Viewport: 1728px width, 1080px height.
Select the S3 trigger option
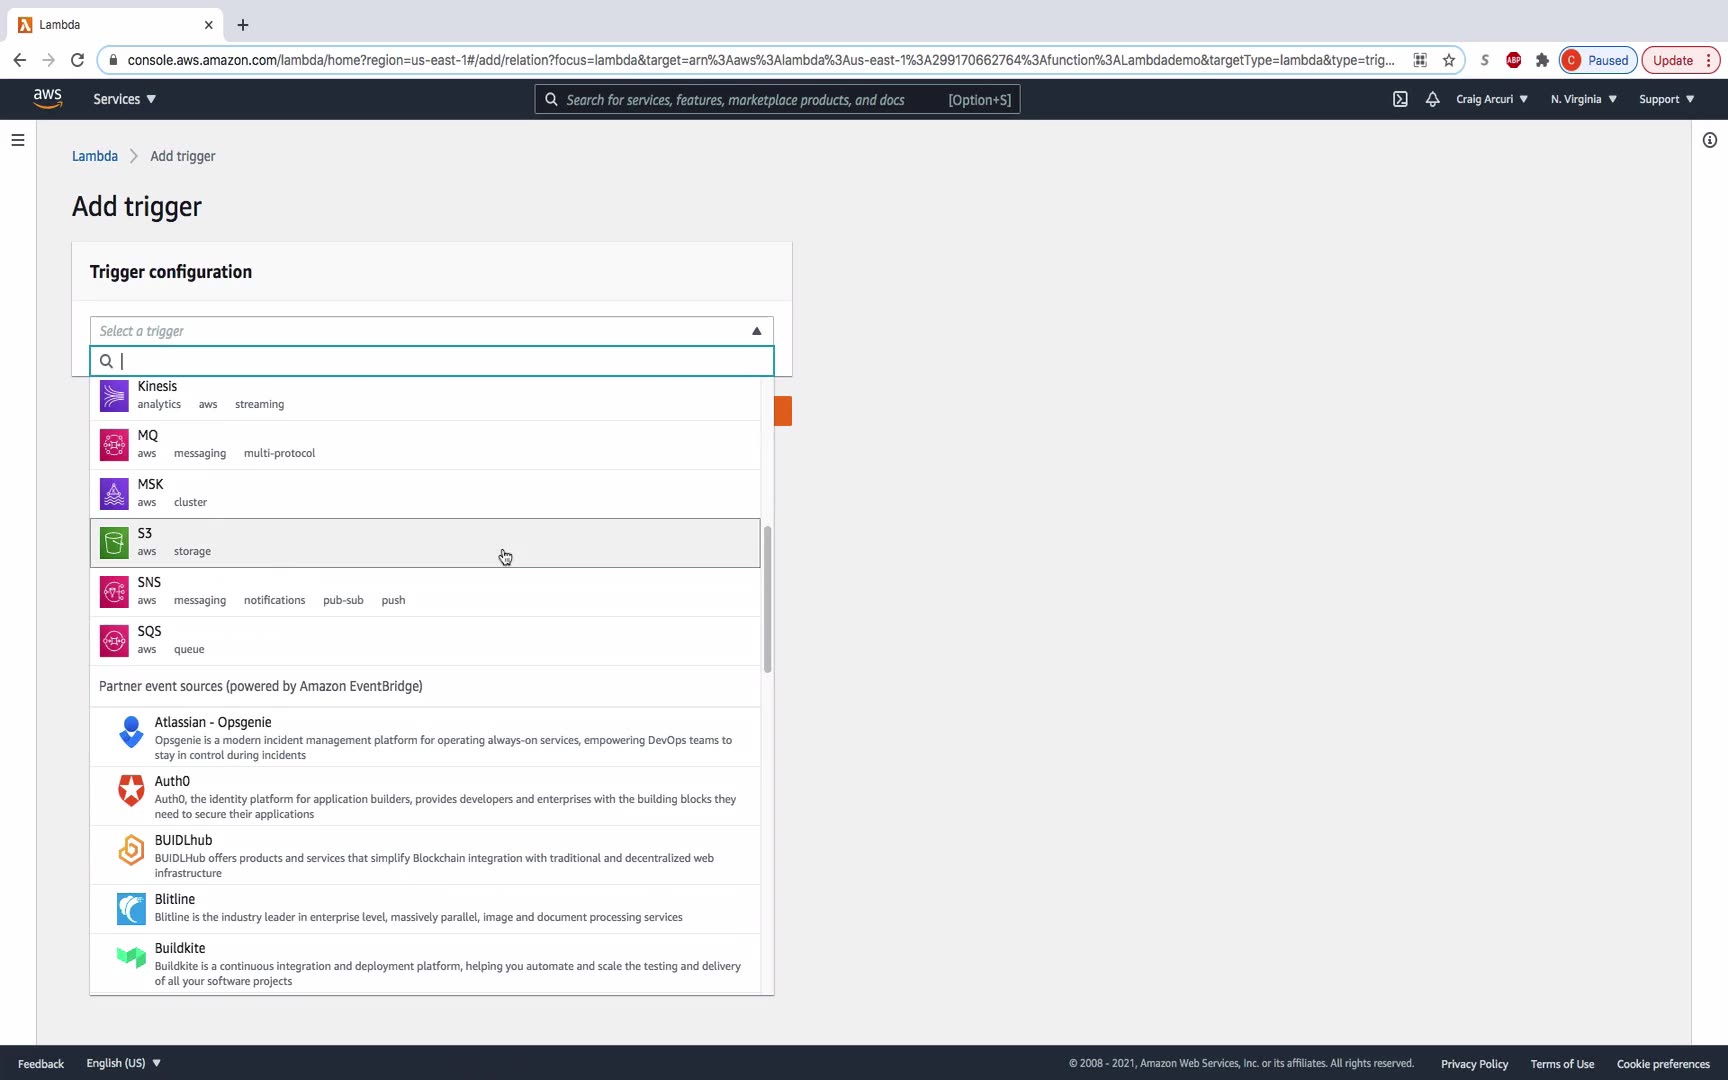425,543
